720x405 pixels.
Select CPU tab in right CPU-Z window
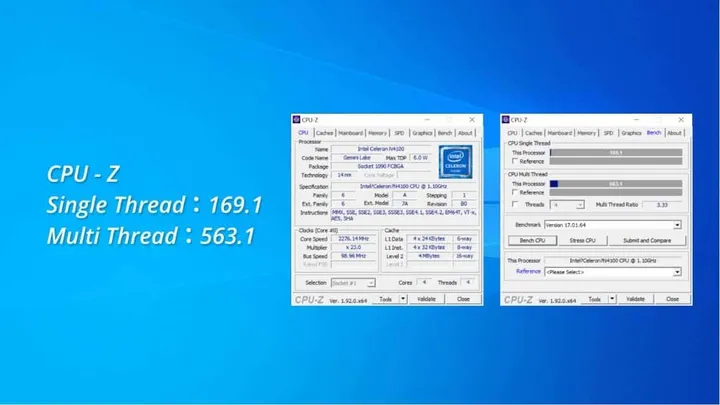512,133
